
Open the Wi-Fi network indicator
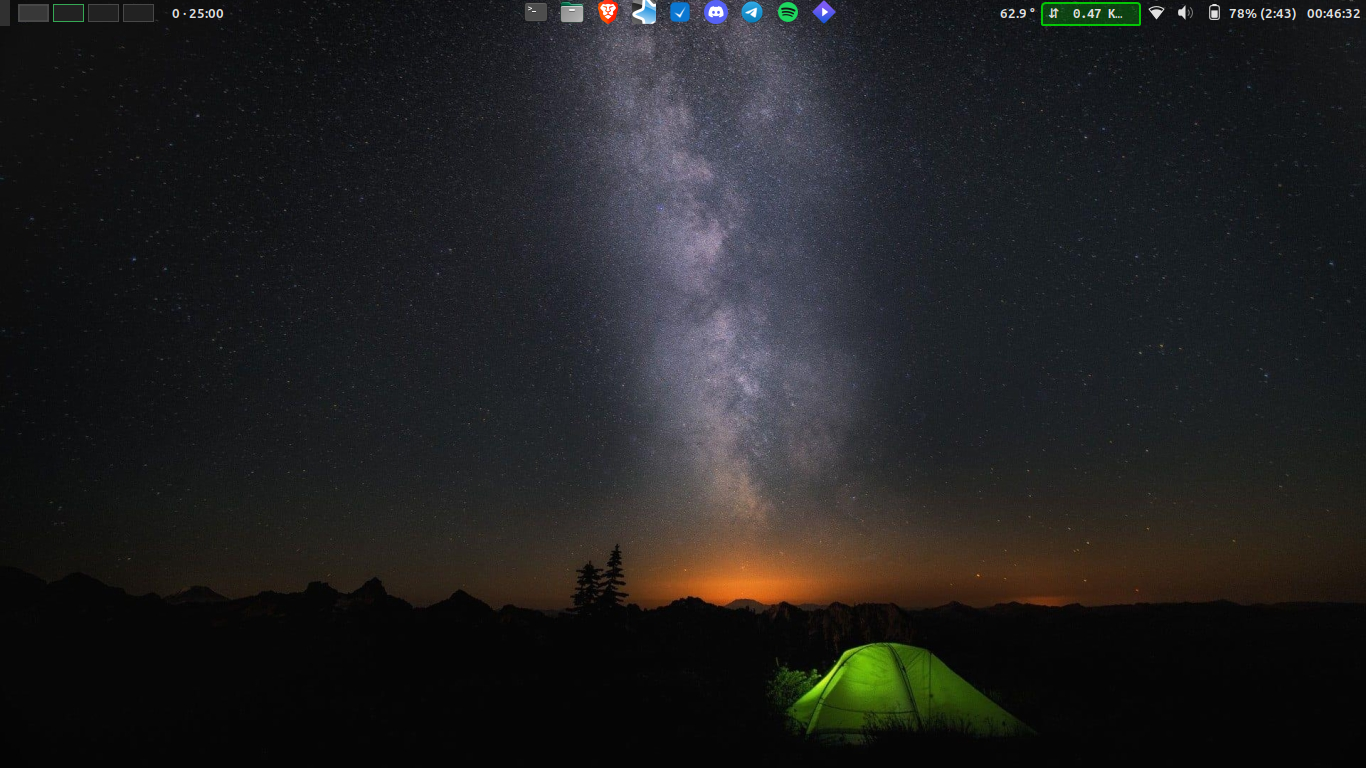pos(1156,13)
